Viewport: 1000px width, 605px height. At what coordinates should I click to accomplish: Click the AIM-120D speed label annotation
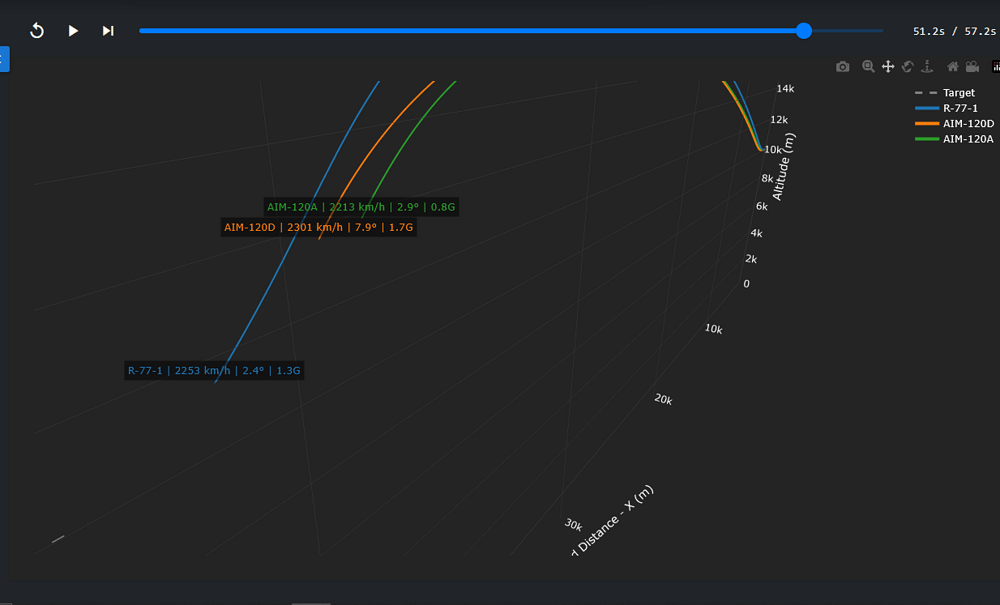[x=318, y=227]
